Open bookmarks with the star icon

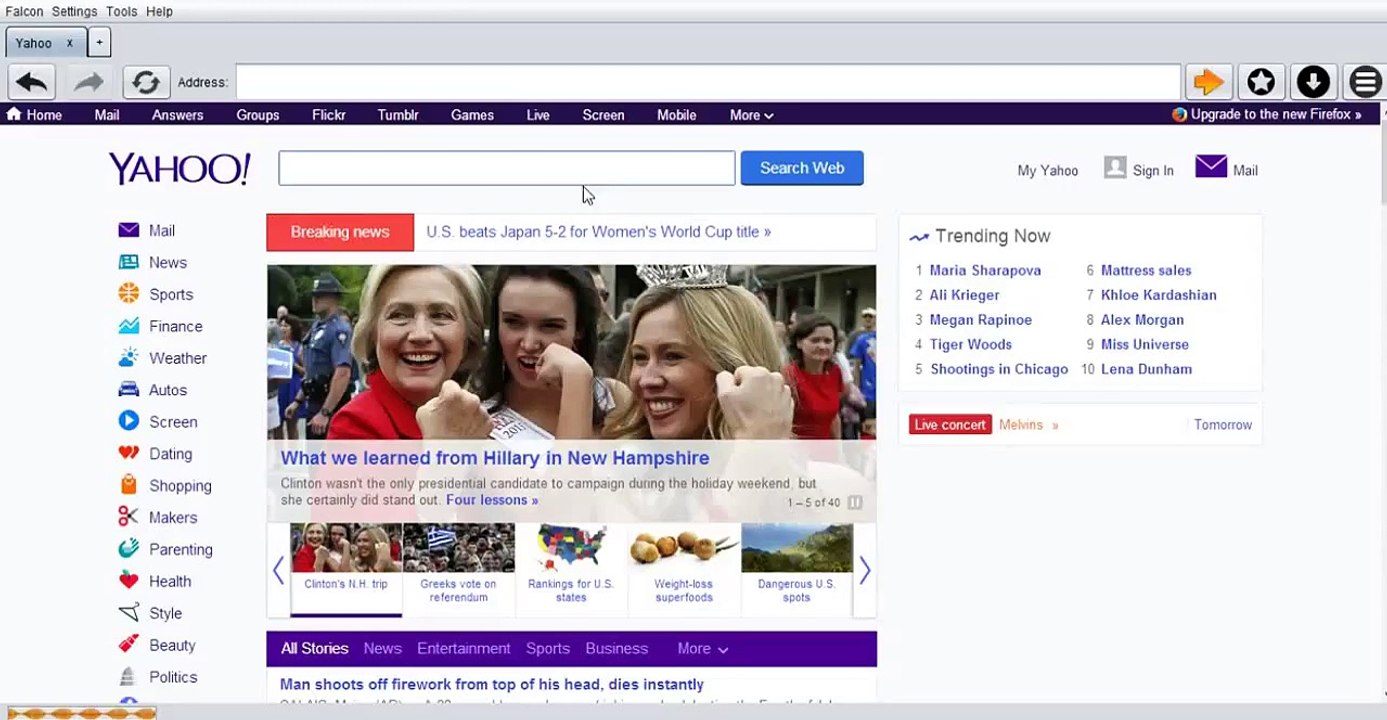click(1262, 82)
